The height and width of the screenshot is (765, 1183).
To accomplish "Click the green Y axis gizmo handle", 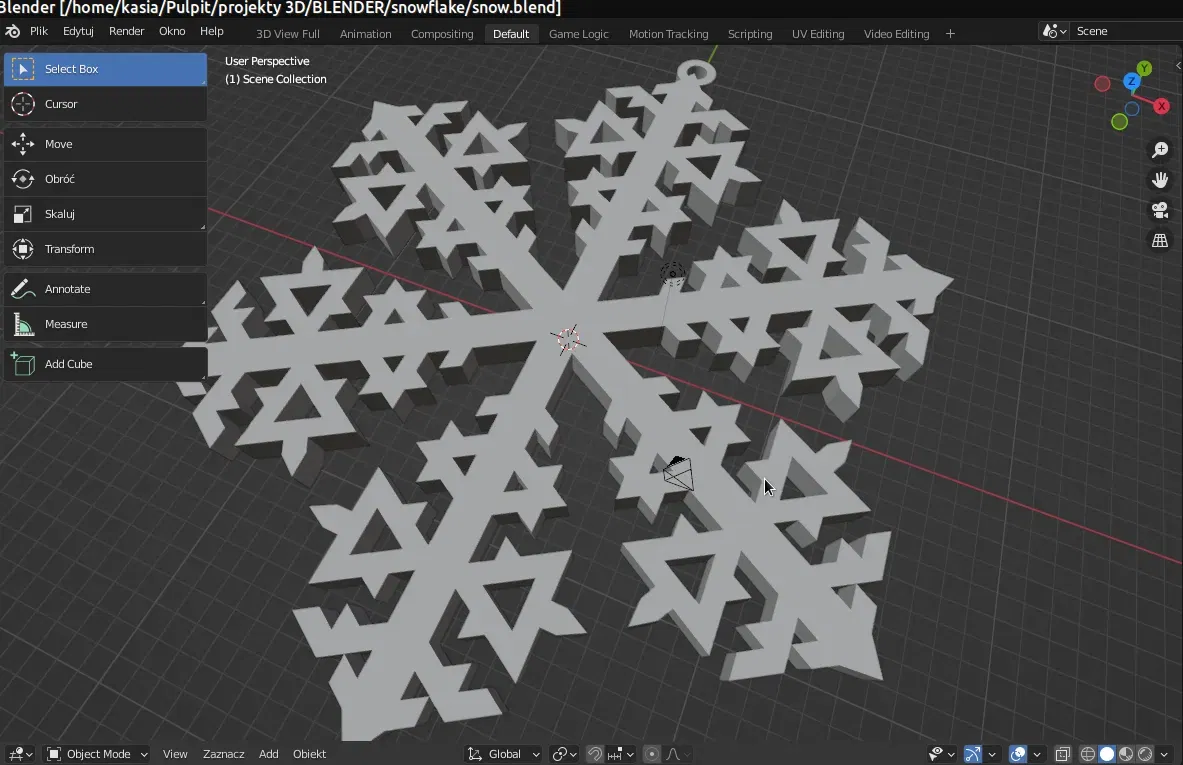I will pyautogui.click(x=1145, y=69).
